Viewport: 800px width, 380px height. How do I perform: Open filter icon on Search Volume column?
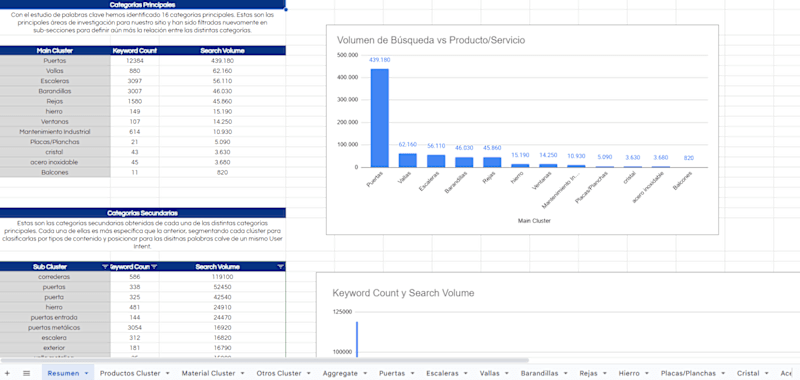(281, 267)
